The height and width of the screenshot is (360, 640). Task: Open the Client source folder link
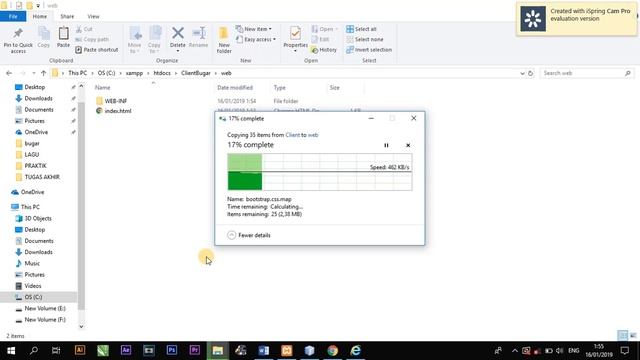(292, 135)
